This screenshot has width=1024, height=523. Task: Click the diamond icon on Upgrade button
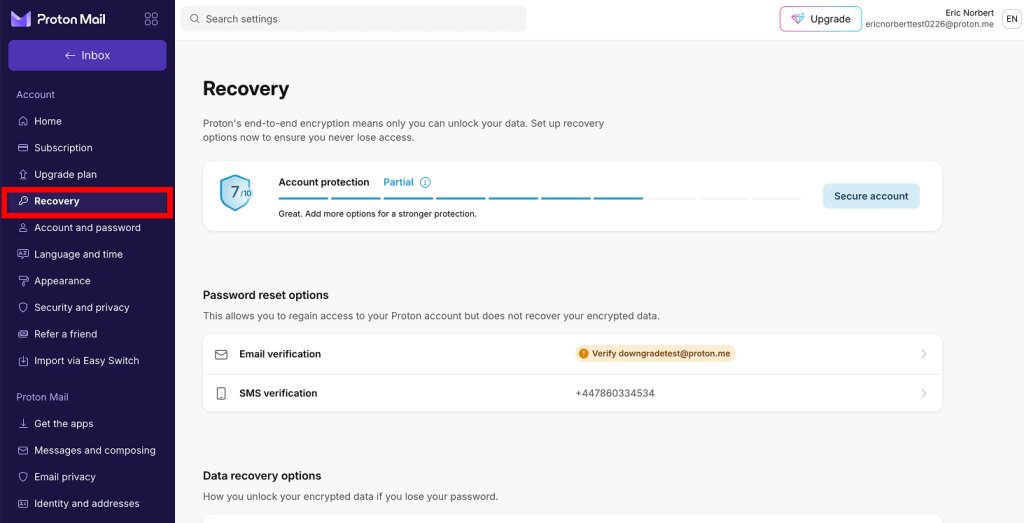797,19
